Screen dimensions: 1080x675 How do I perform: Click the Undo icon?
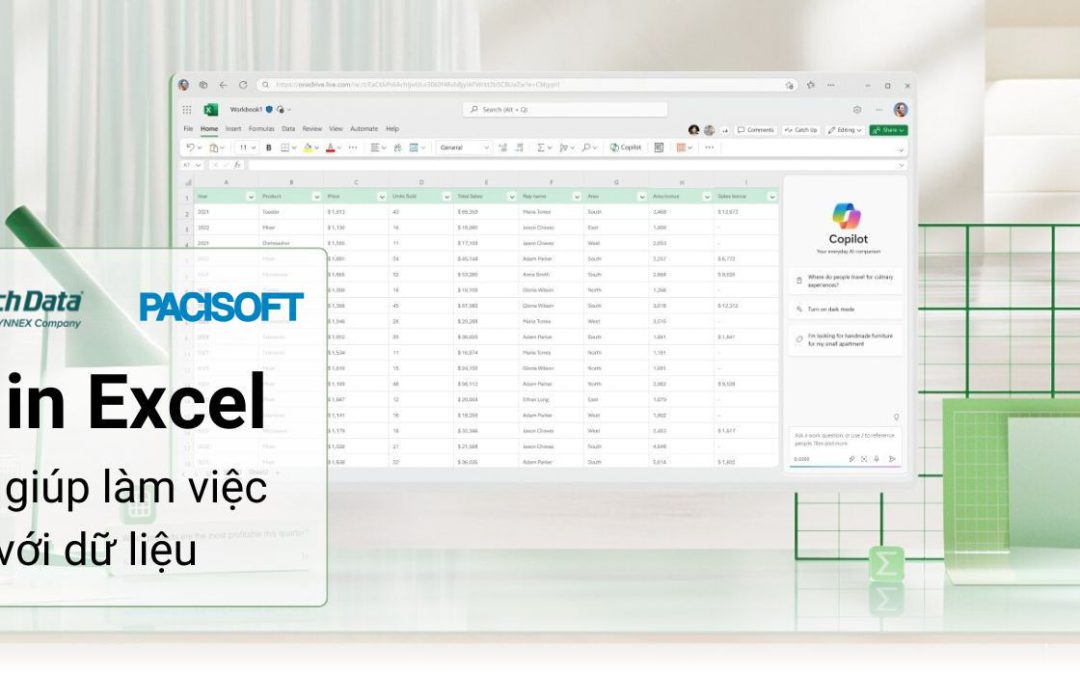192,147
